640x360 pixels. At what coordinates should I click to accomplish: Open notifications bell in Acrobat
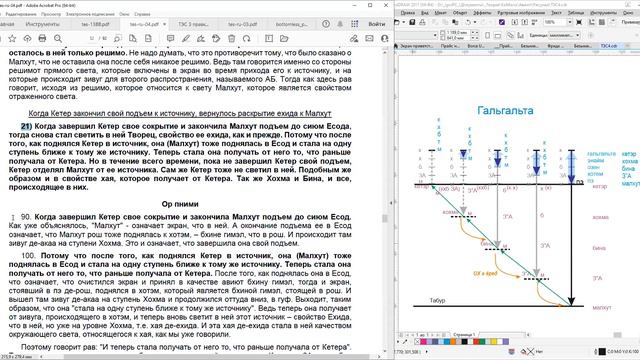point(340,24)
